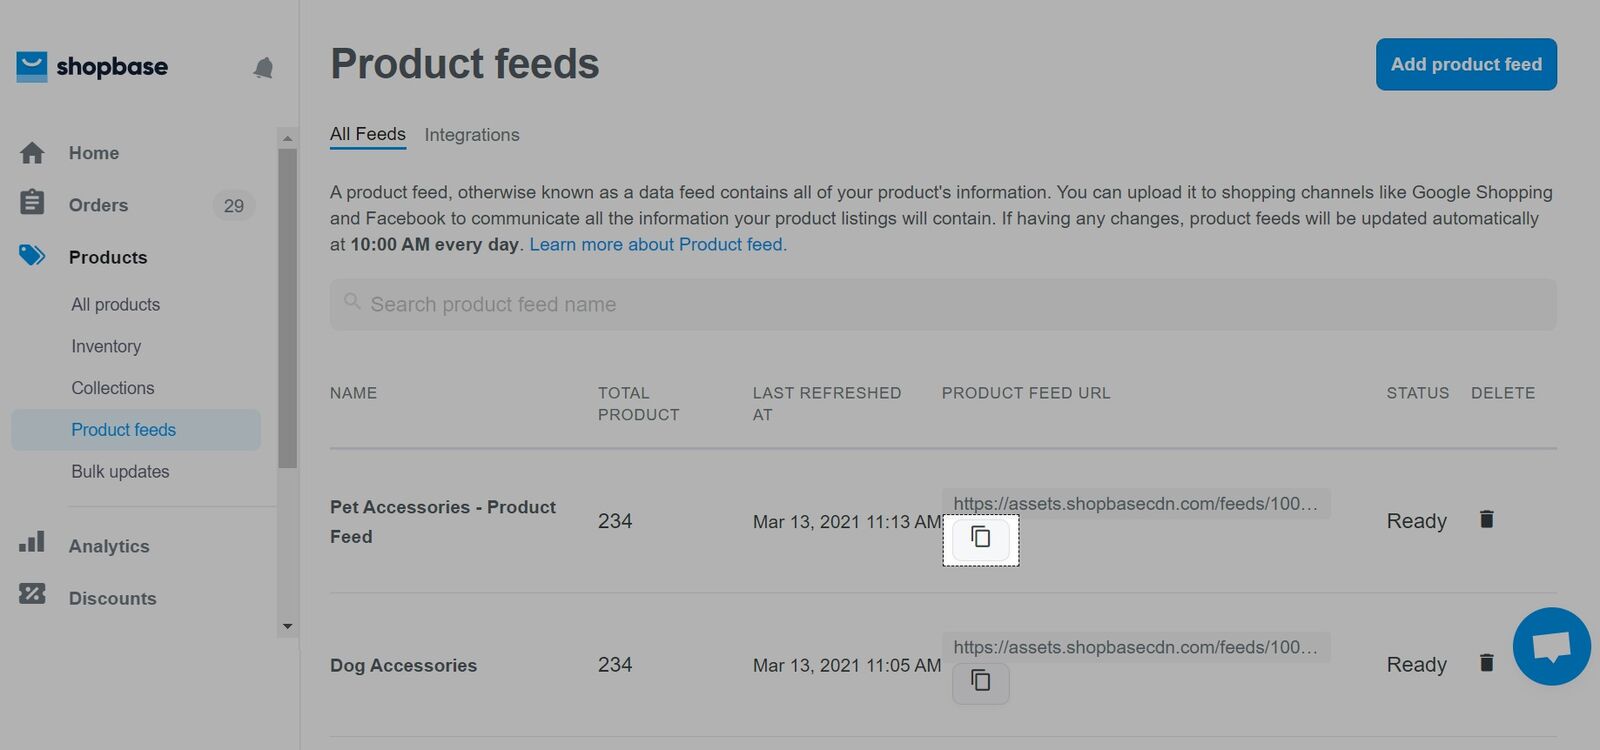Viewport: 1600px width, 750px height.
Task: Open the Analytics section
Action: (108, 546)
